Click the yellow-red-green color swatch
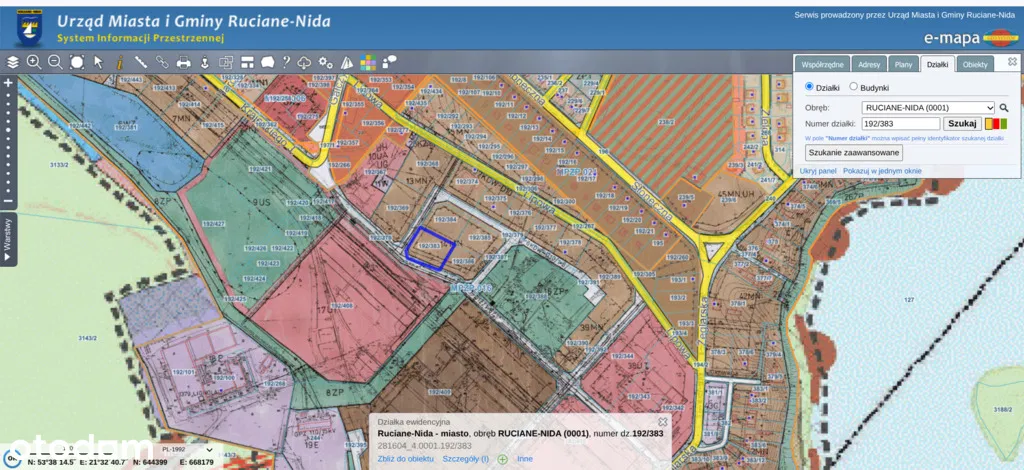Viewport: 1024px width, 470px height. 995,123
